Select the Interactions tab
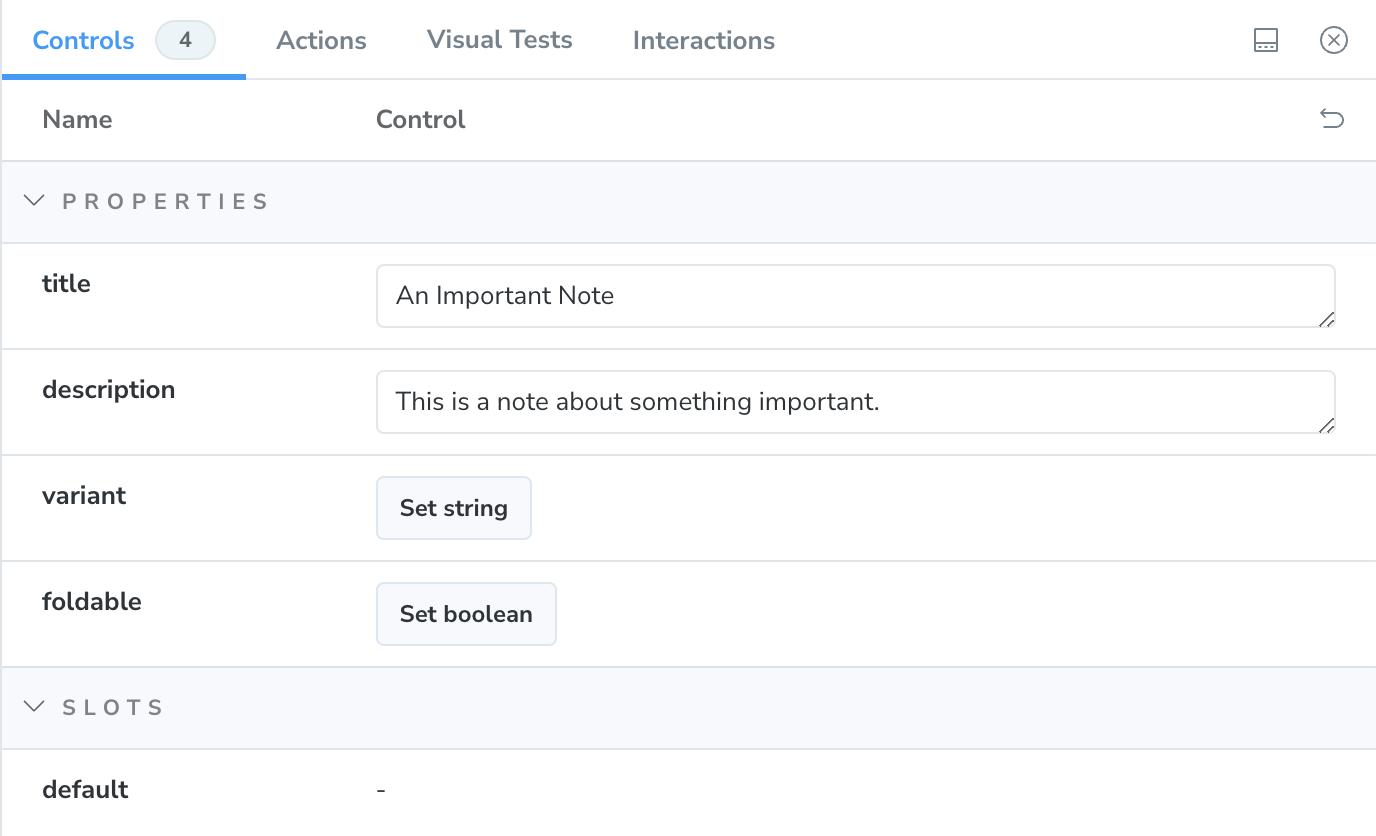The width and height of the screenshot is (1376, 836). coord(703,41)
